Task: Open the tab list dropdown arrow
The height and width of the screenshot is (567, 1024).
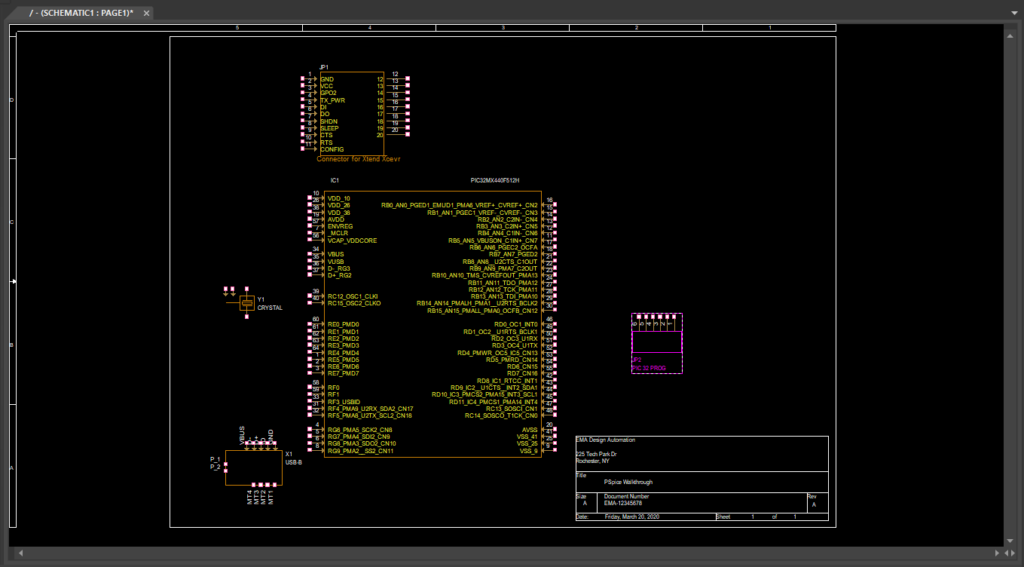Action: [1015, 13]
